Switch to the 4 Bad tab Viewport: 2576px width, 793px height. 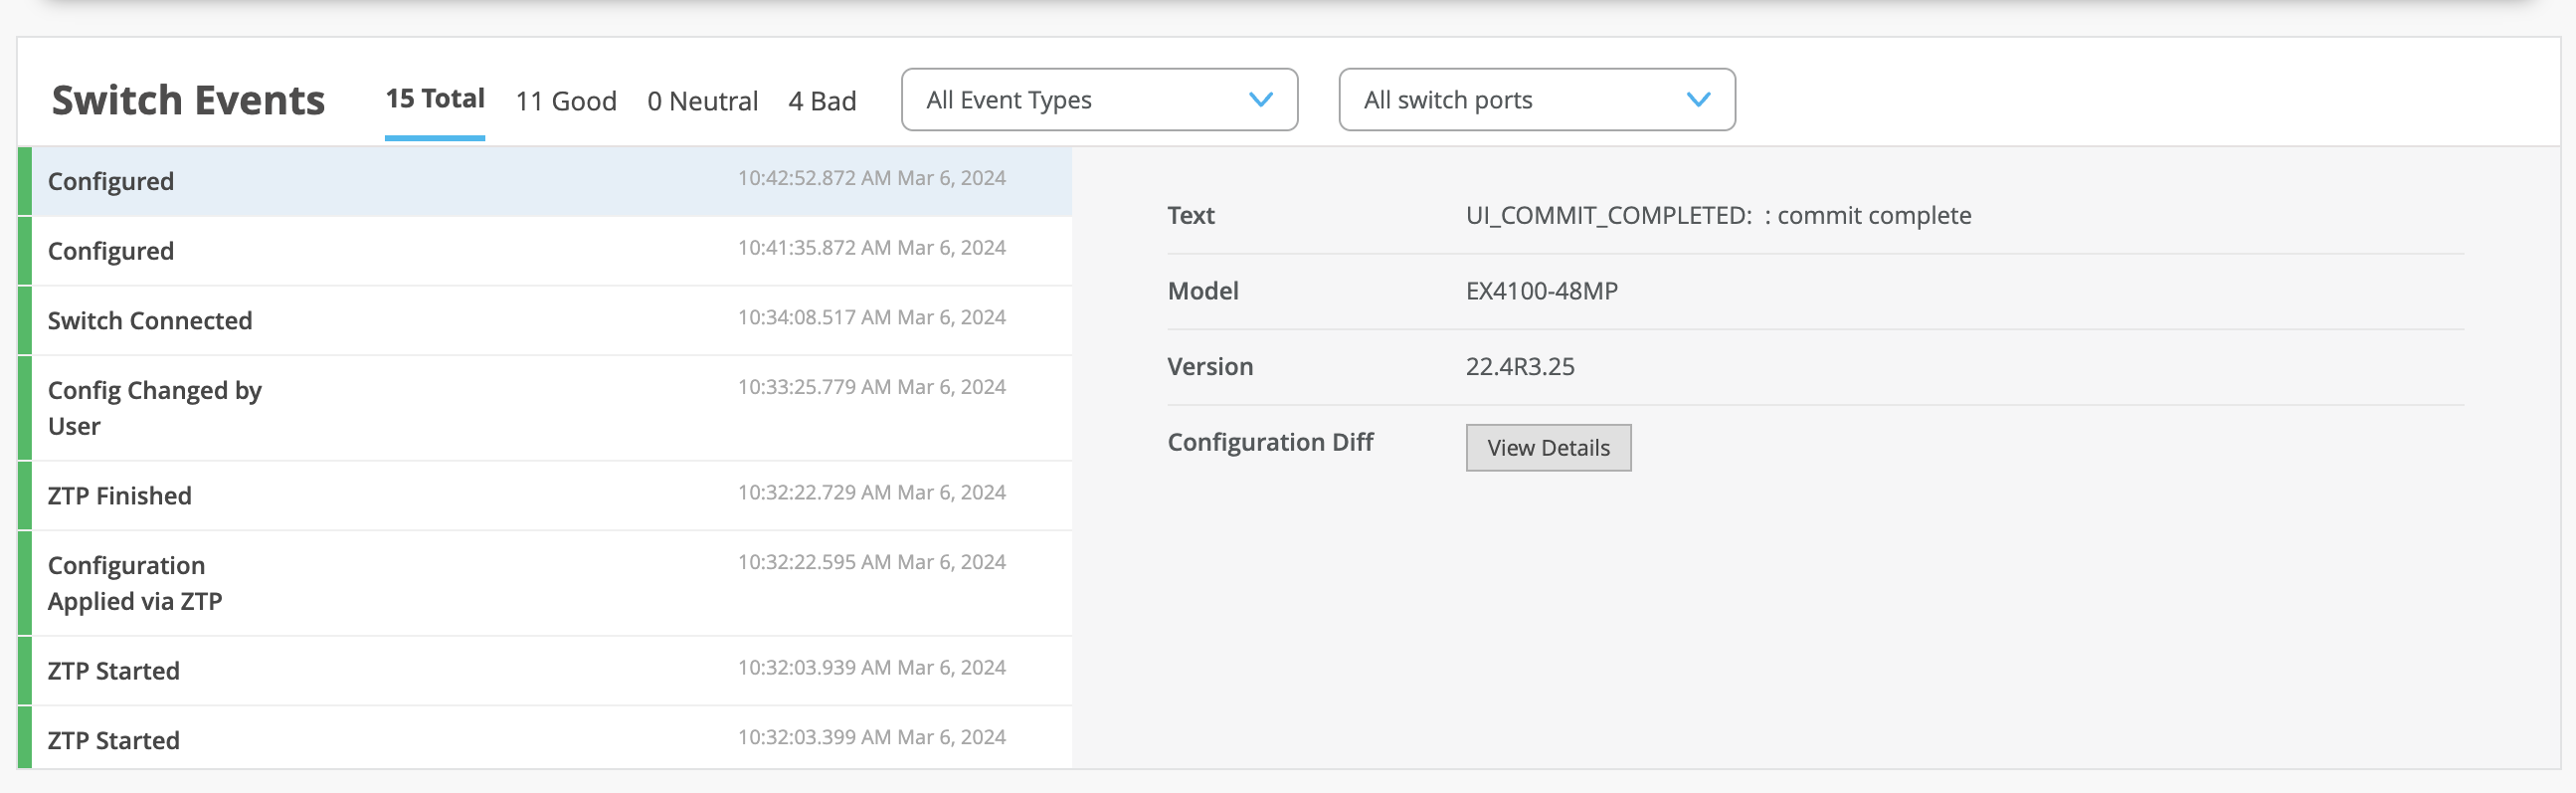point(822,101)
